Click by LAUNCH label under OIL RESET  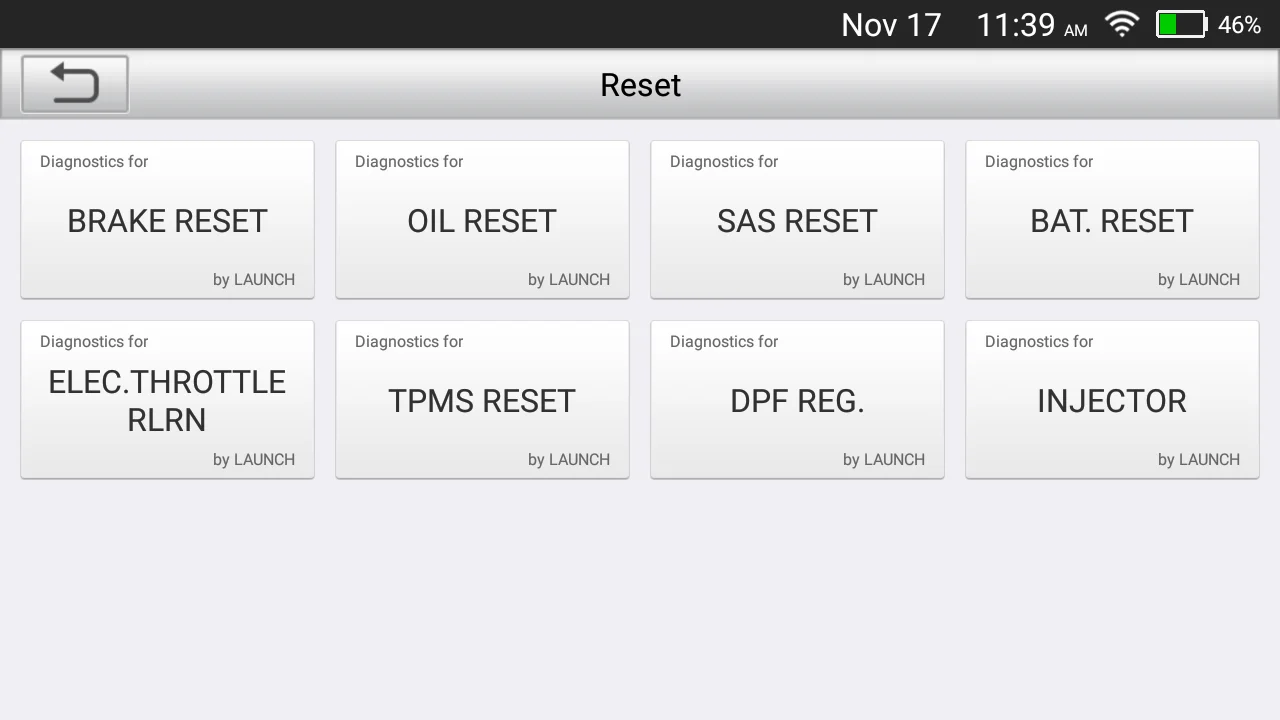click(x=569, y=280)
